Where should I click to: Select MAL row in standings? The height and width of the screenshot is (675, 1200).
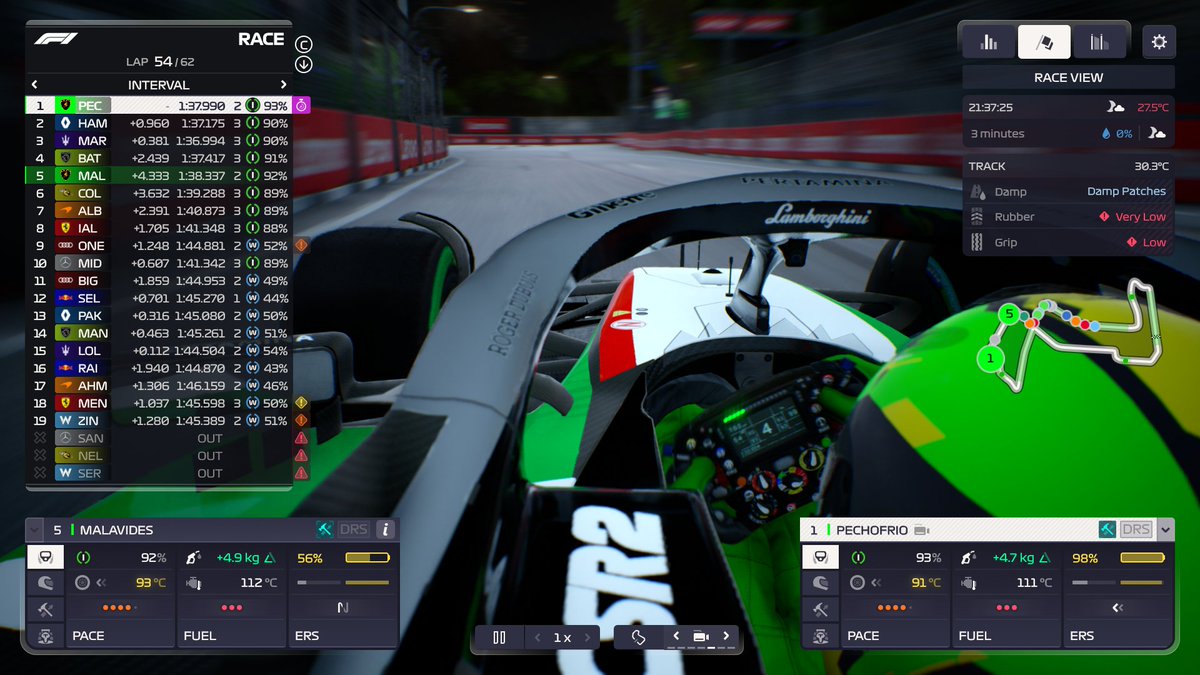point(159,175)
